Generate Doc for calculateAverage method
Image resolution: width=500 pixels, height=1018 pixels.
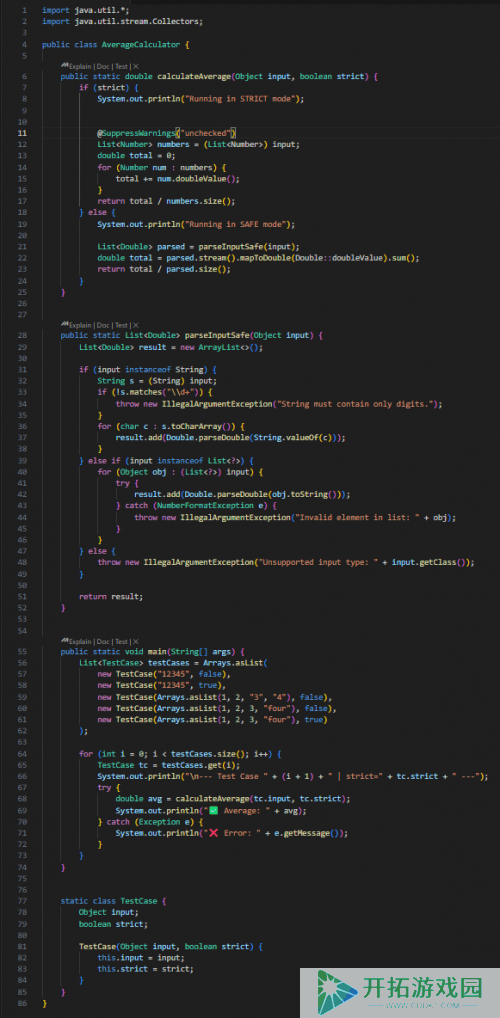pyautogui.click(x=104, y=66)
